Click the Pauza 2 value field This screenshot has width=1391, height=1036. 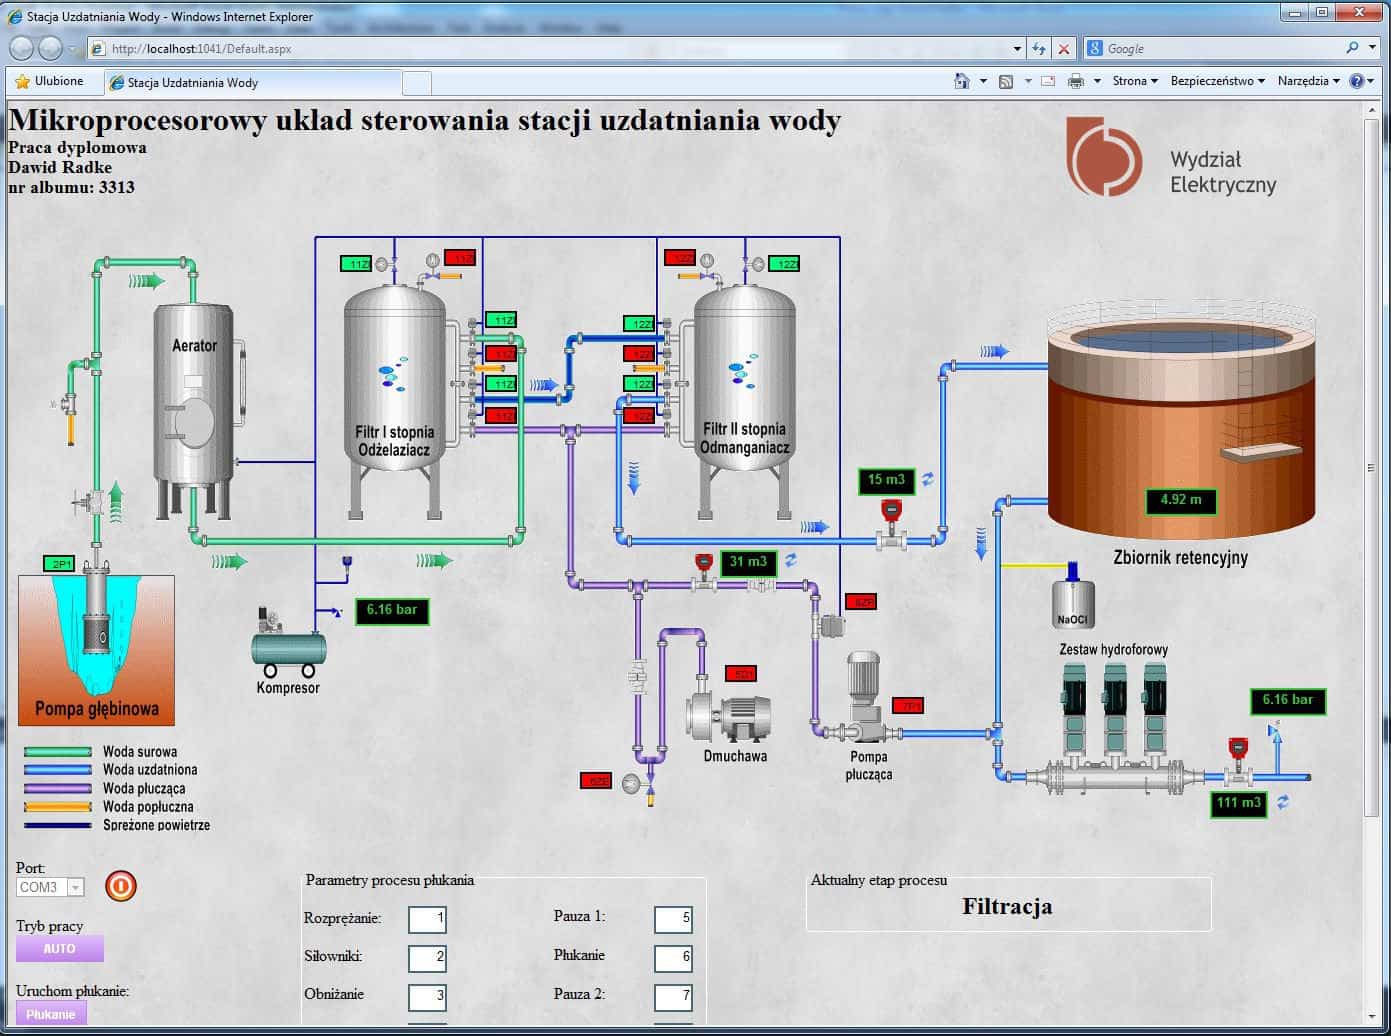(673, 996)
